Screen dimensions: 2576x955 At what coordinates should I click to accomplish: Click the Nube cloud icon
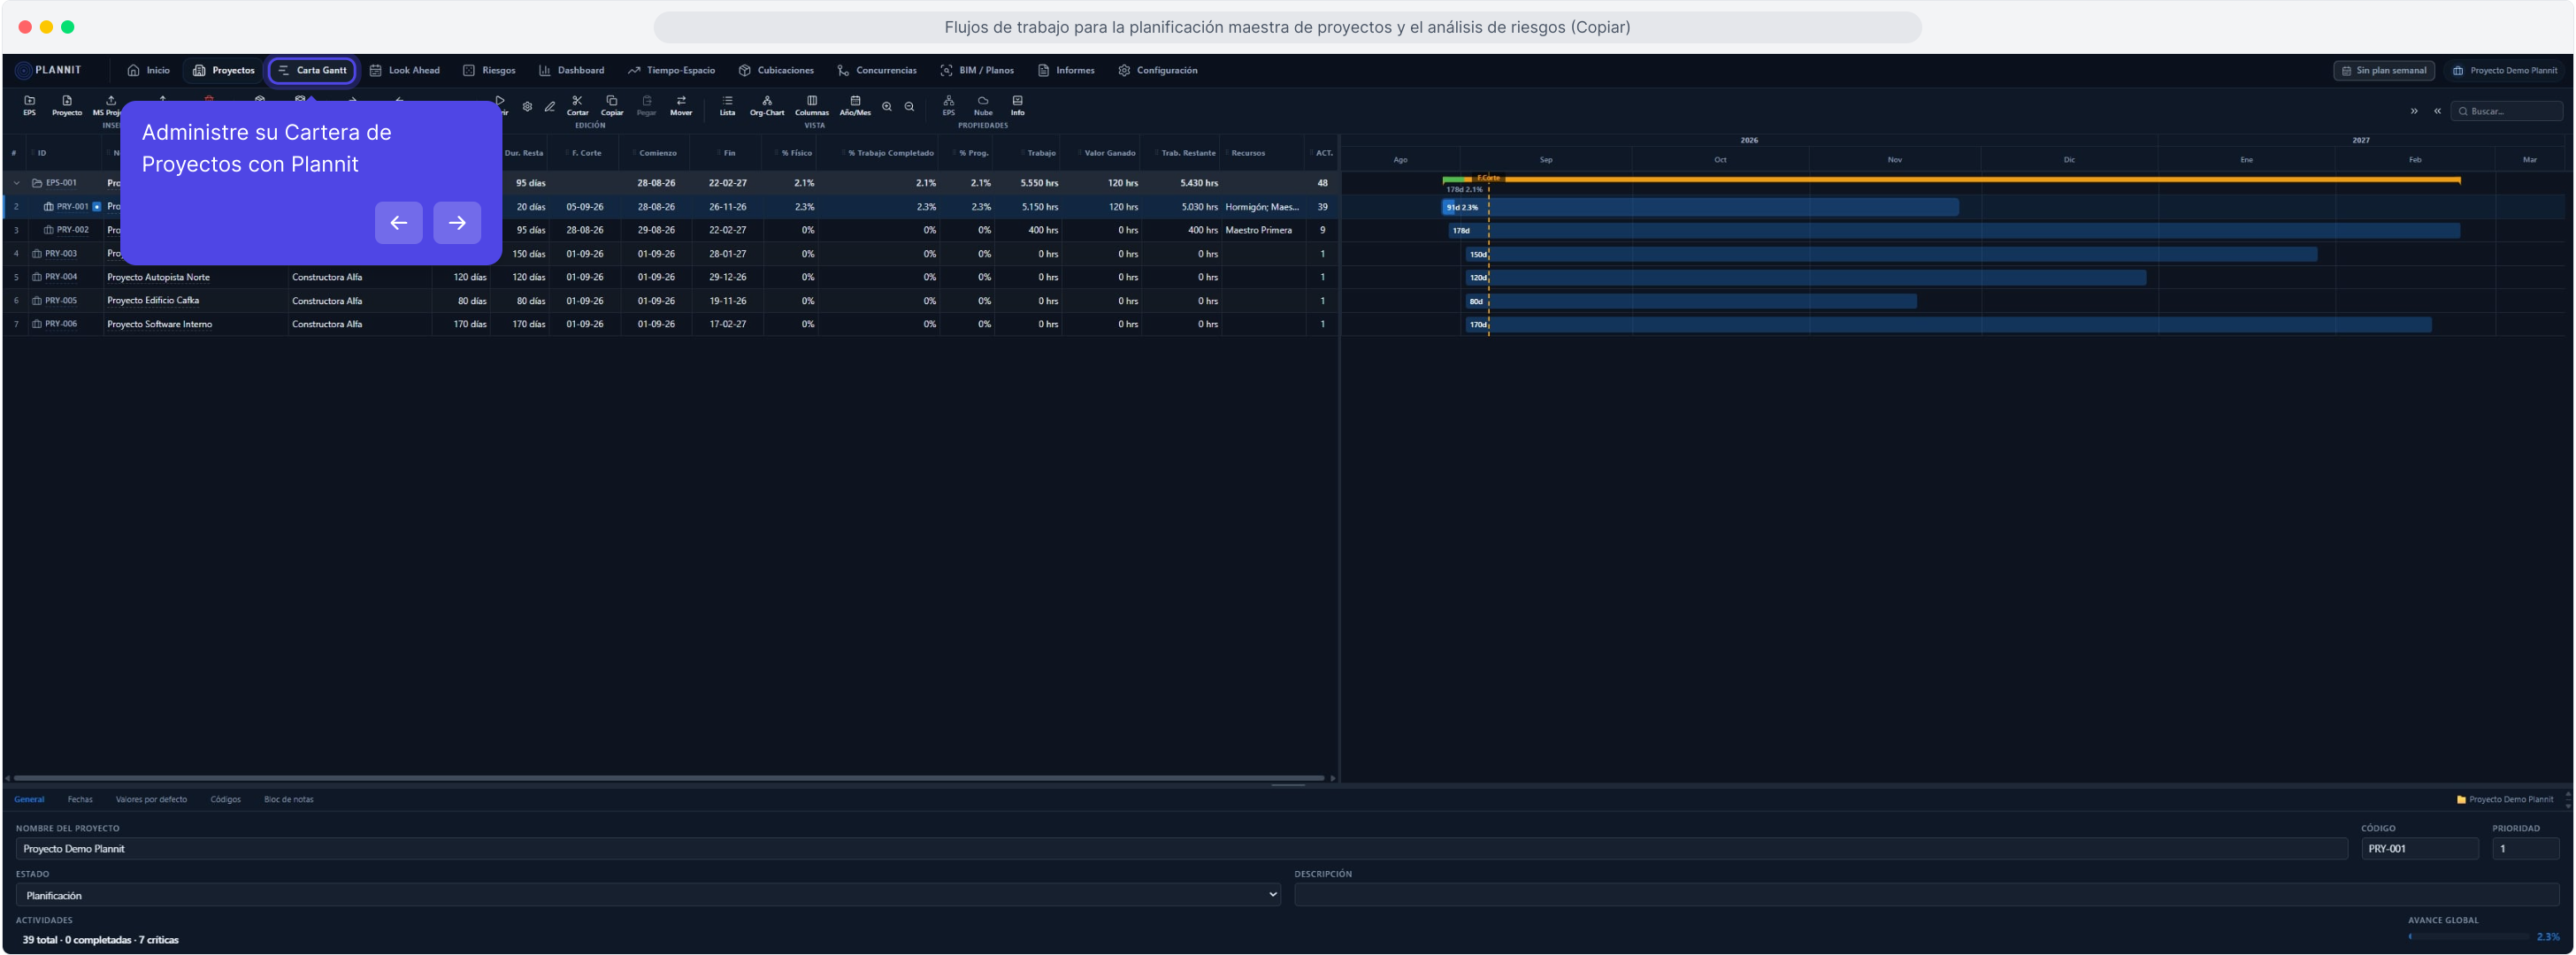[x=983, y=105]
